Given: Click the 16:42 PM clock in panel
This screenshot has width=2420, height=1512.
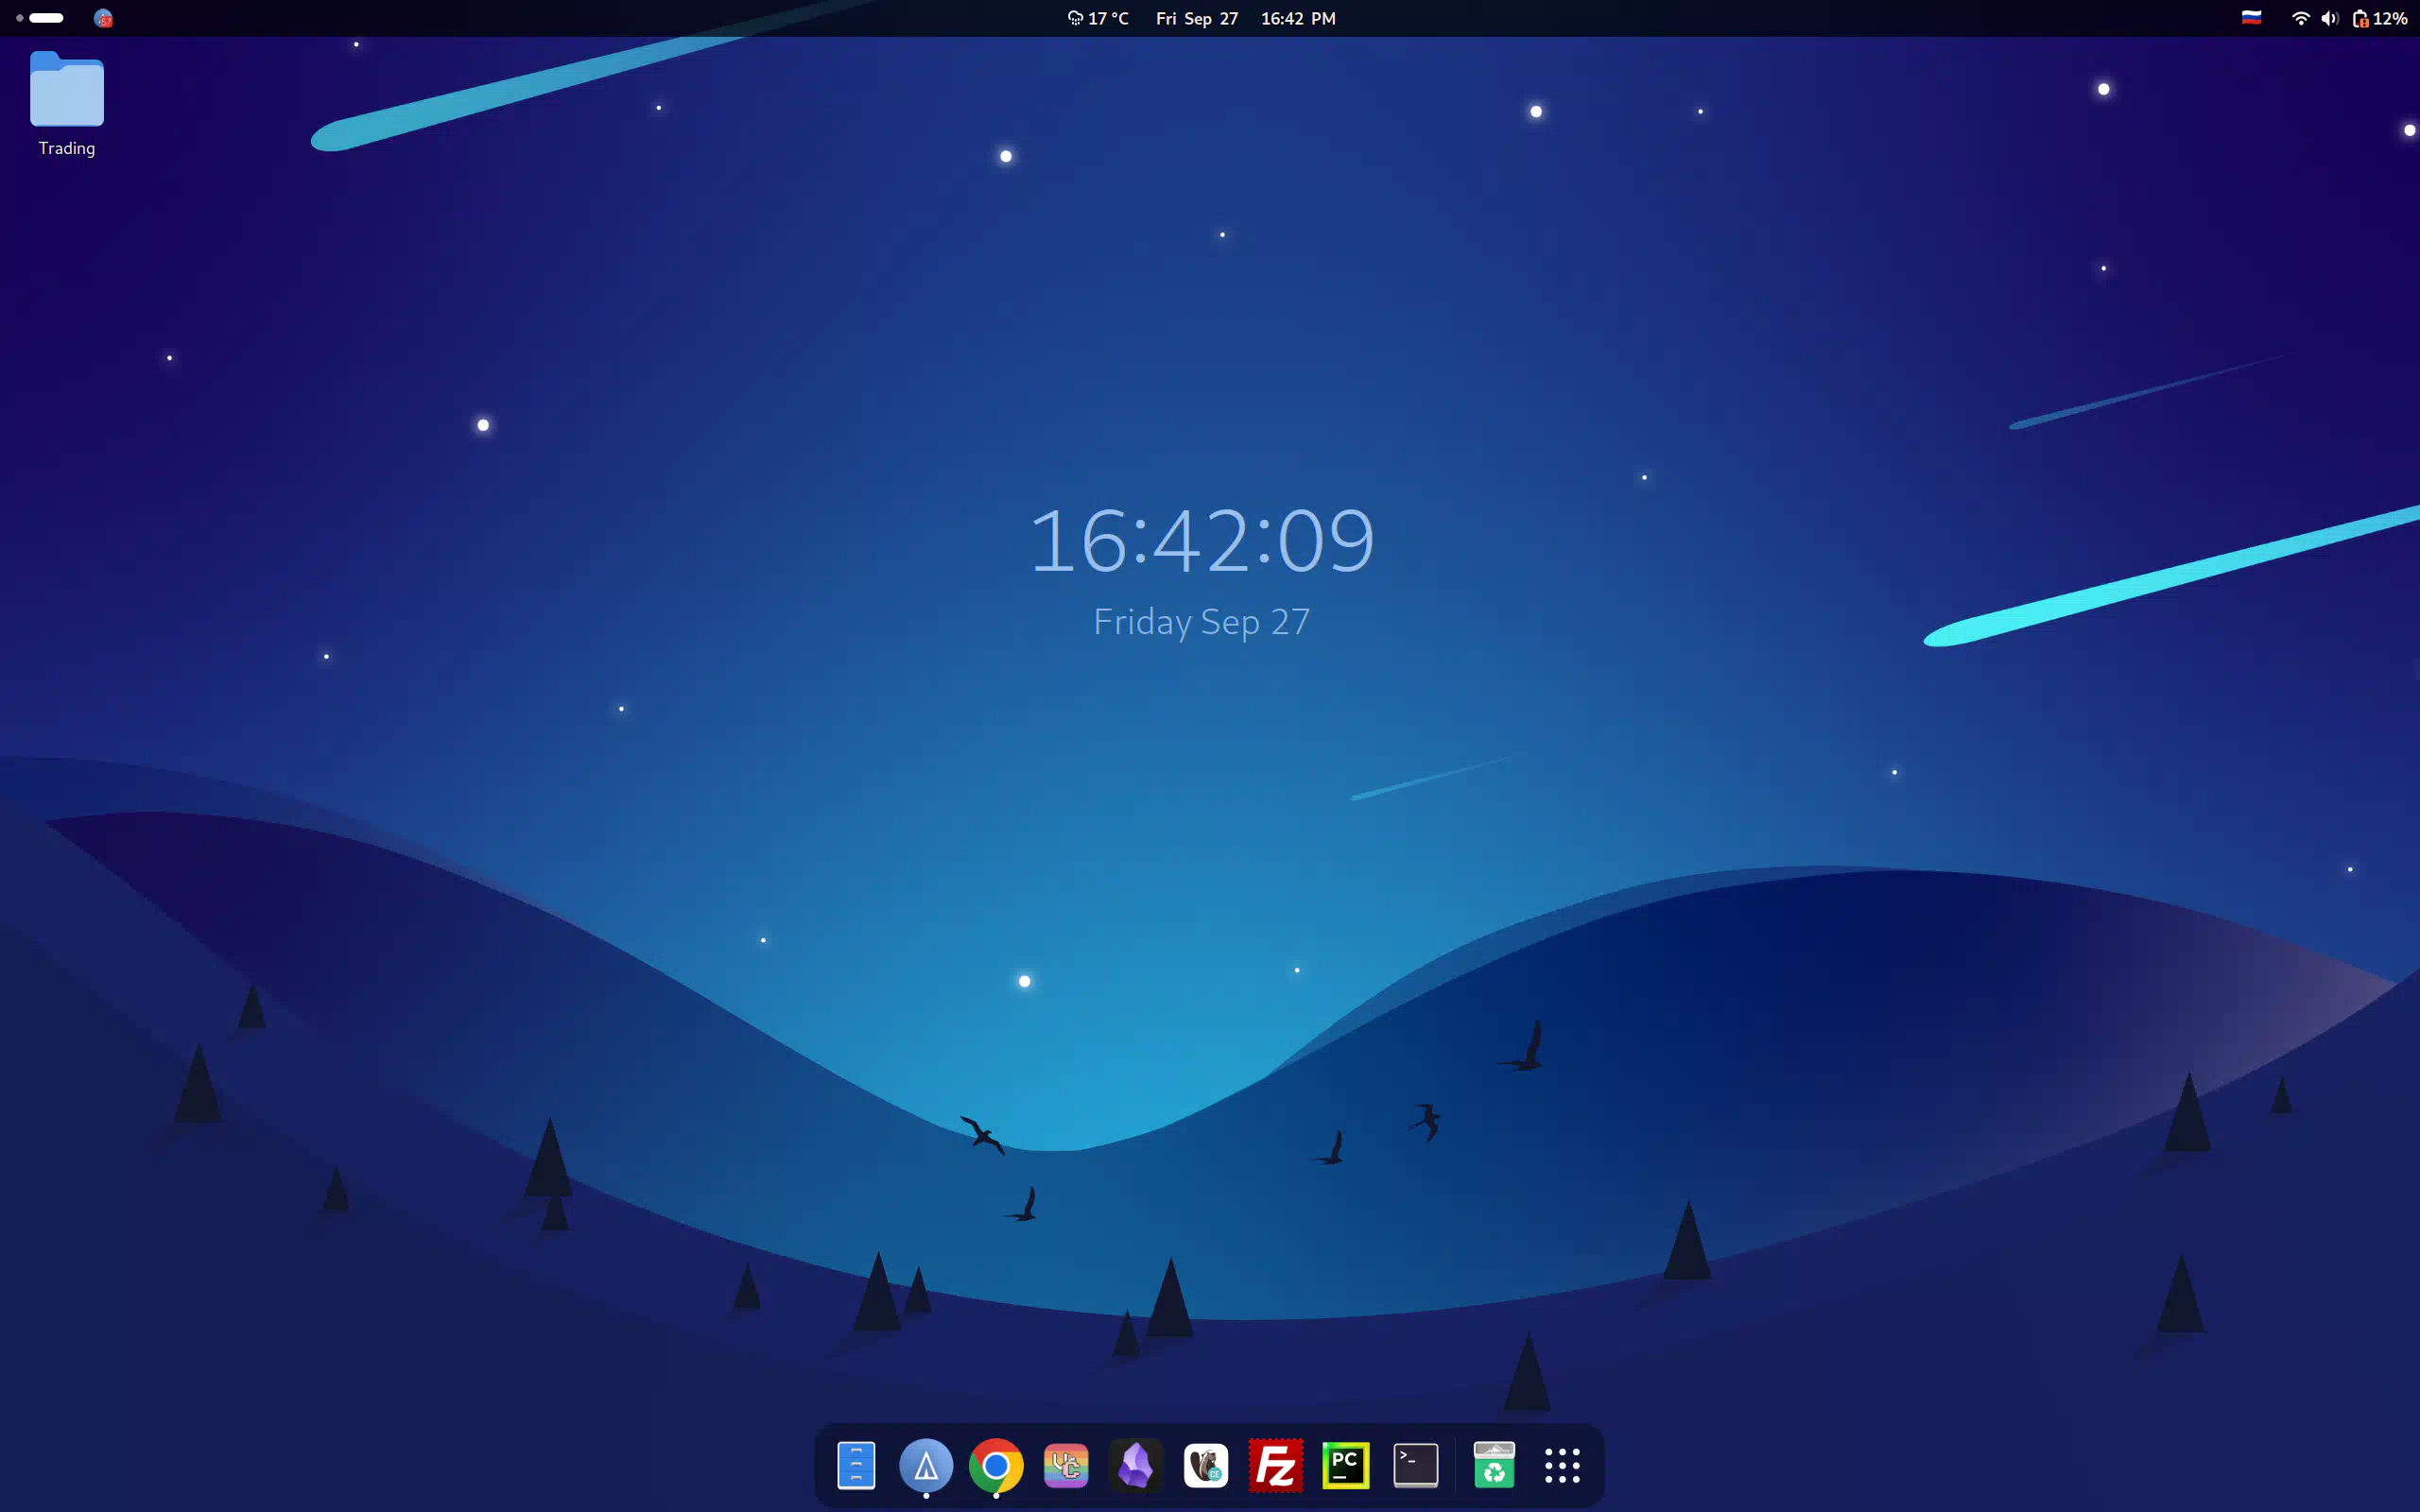Looking at the screenshot, I should (x=1298, y=18).
